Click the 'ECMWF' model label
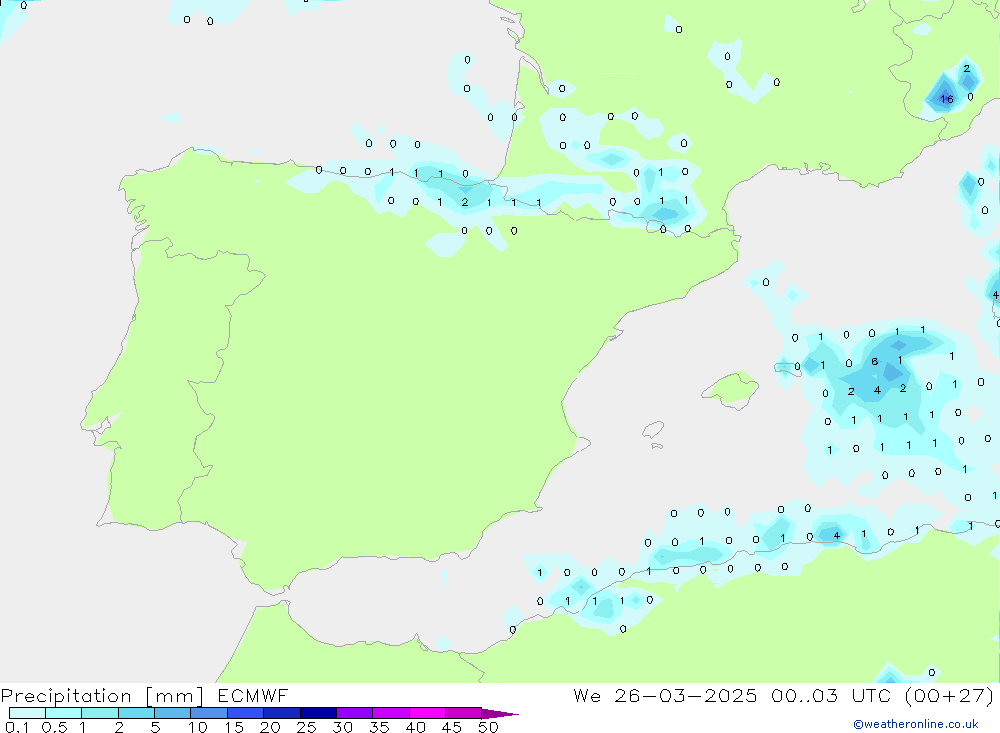1000x733 pixels. (253, 695)
